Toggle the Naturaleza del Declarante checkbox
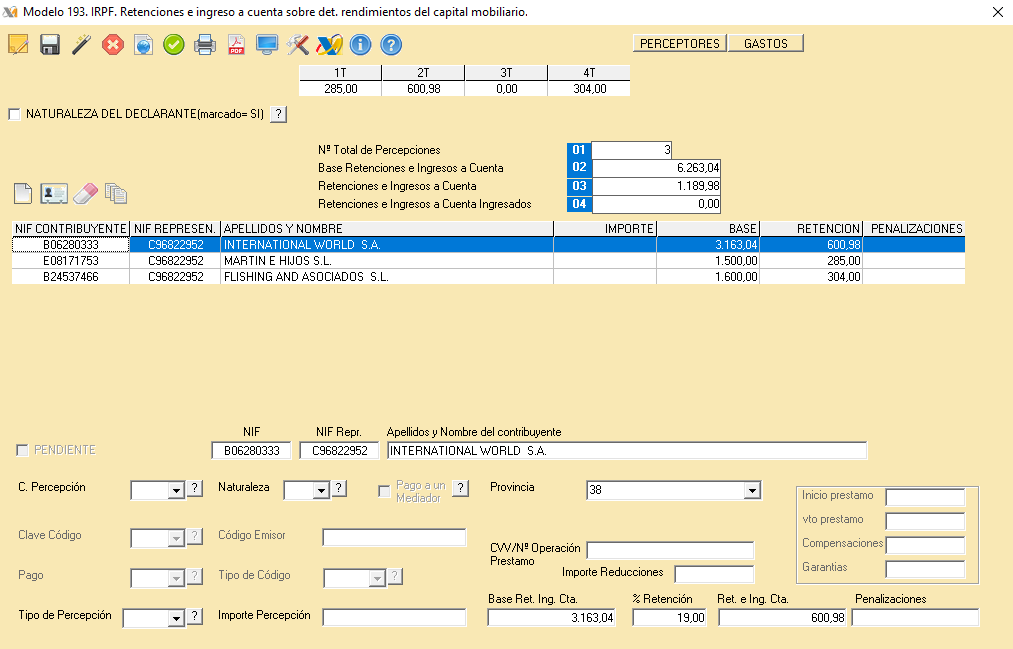 (14, 114)
